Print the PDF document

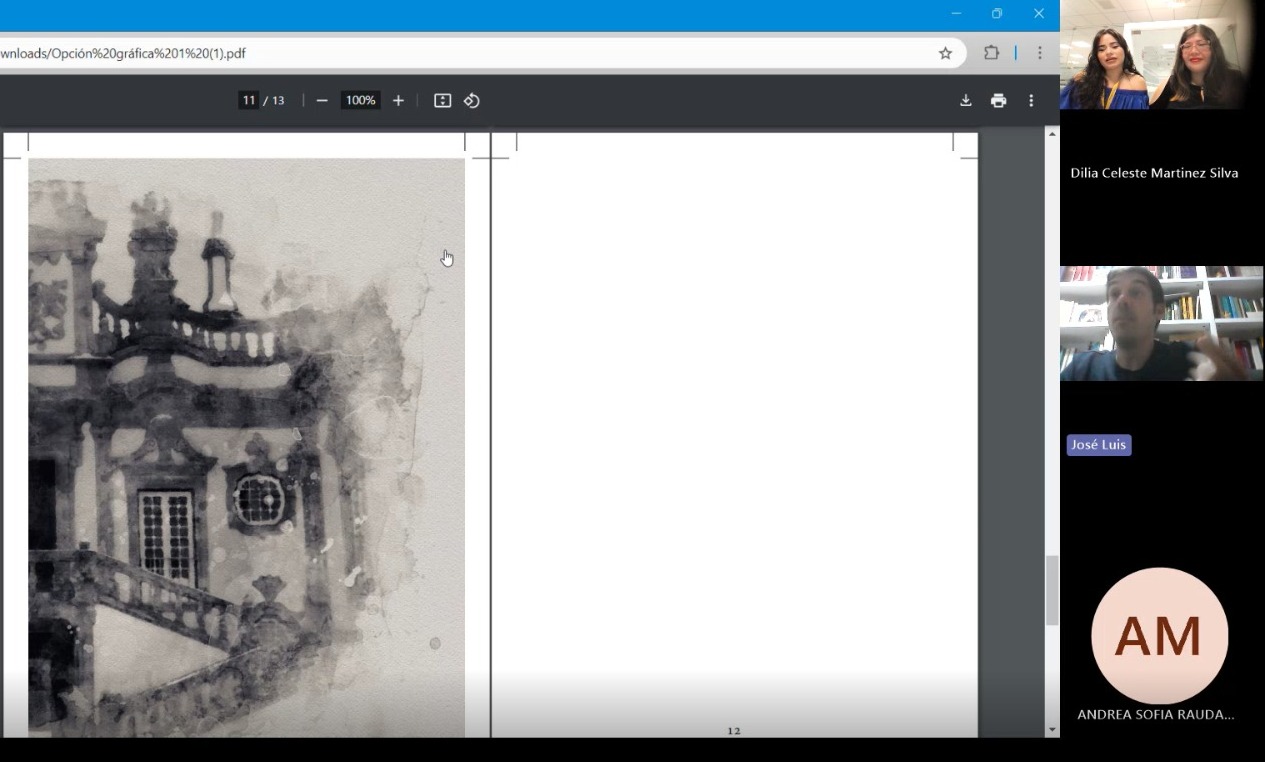pos(998,100)
